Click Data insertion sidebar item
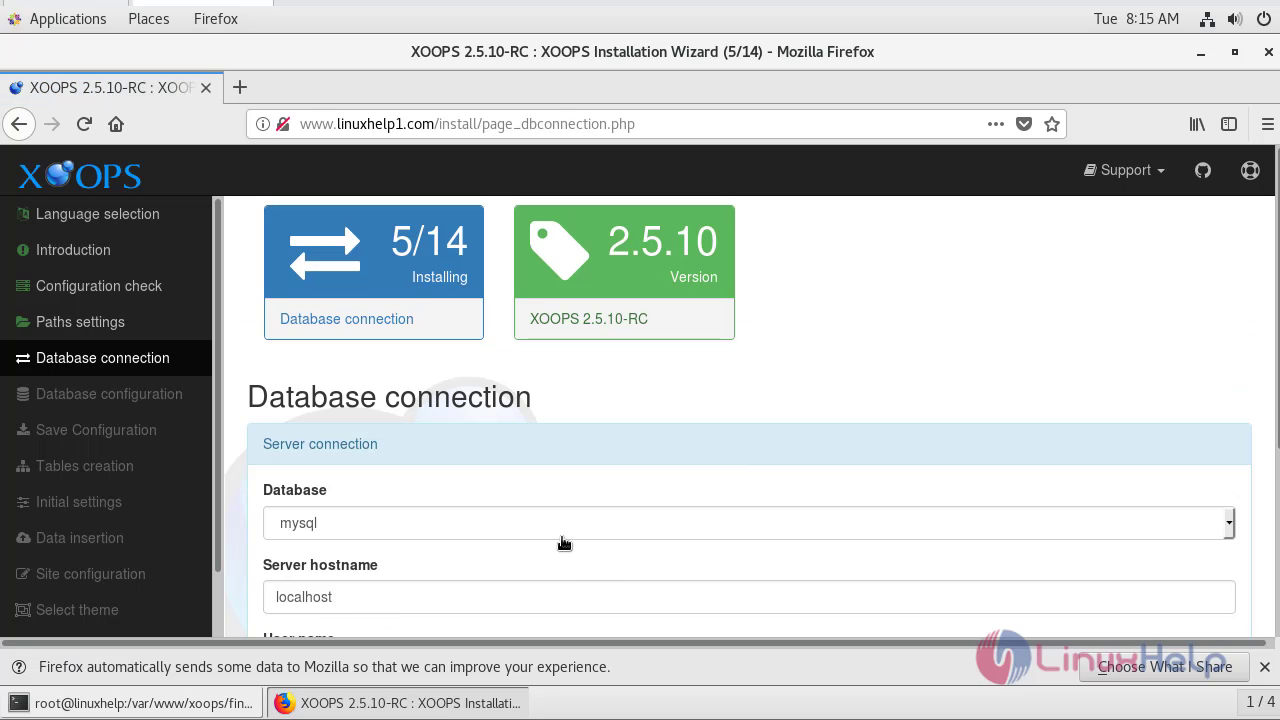Image resolution: width=1280 pixels, height=720 pixels. [x=106, y=538]
